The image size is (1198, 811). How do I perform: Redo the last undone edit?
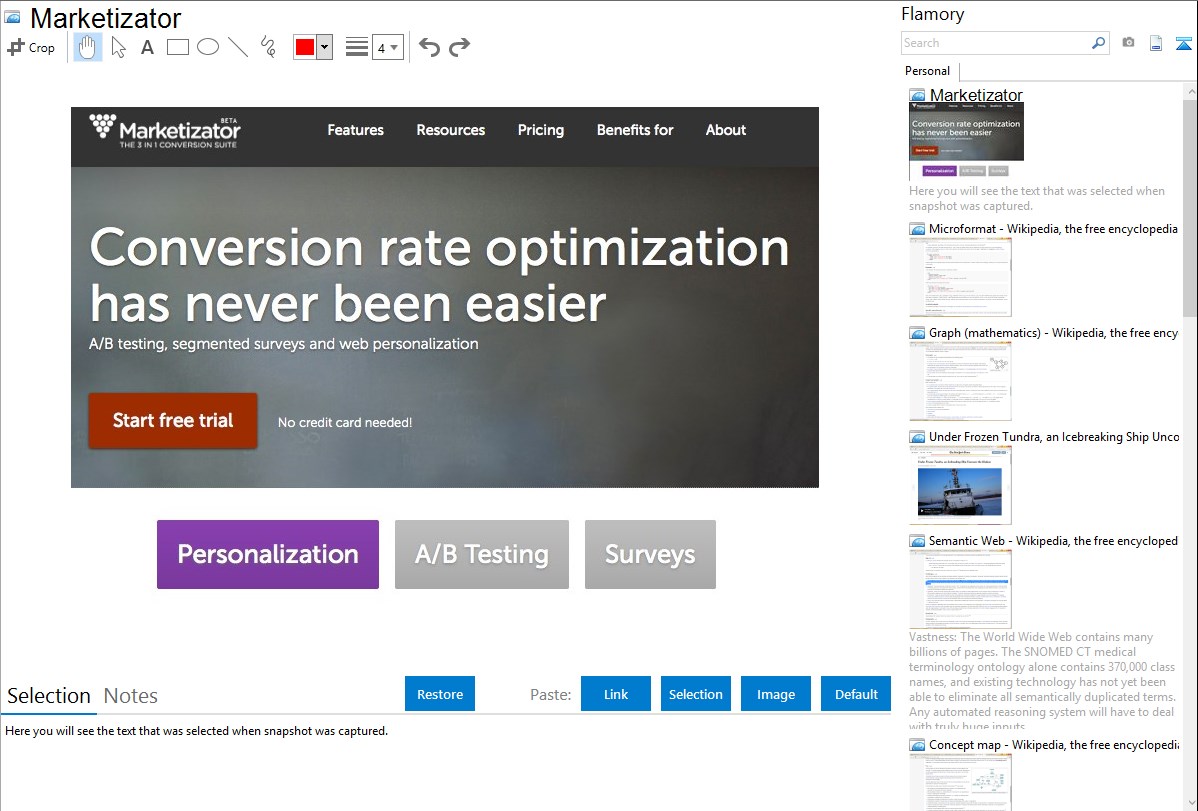coord(459,47)
